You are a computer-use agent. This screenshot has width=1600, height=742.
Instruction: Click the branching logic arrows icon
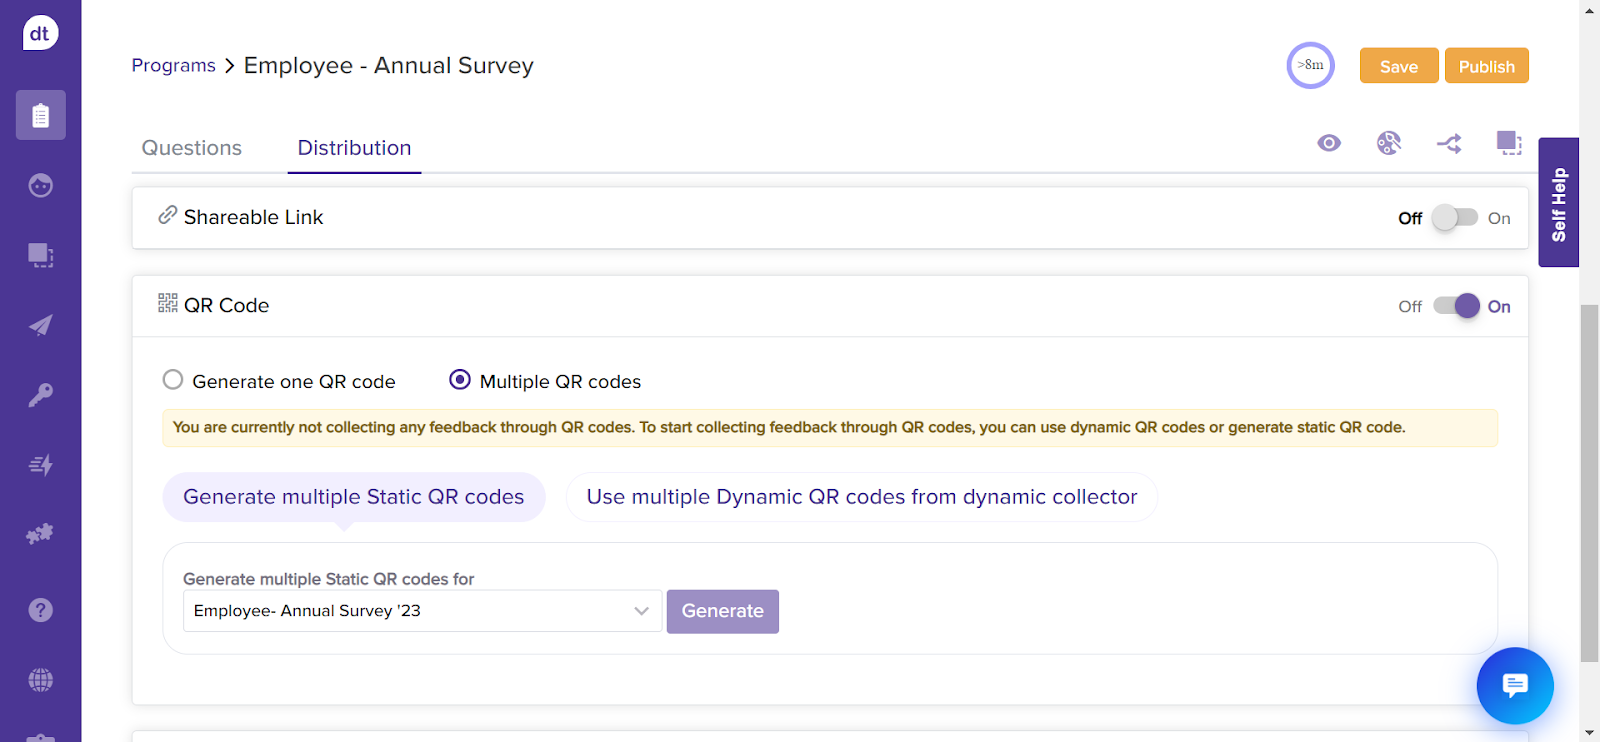tap(1449, 144)
